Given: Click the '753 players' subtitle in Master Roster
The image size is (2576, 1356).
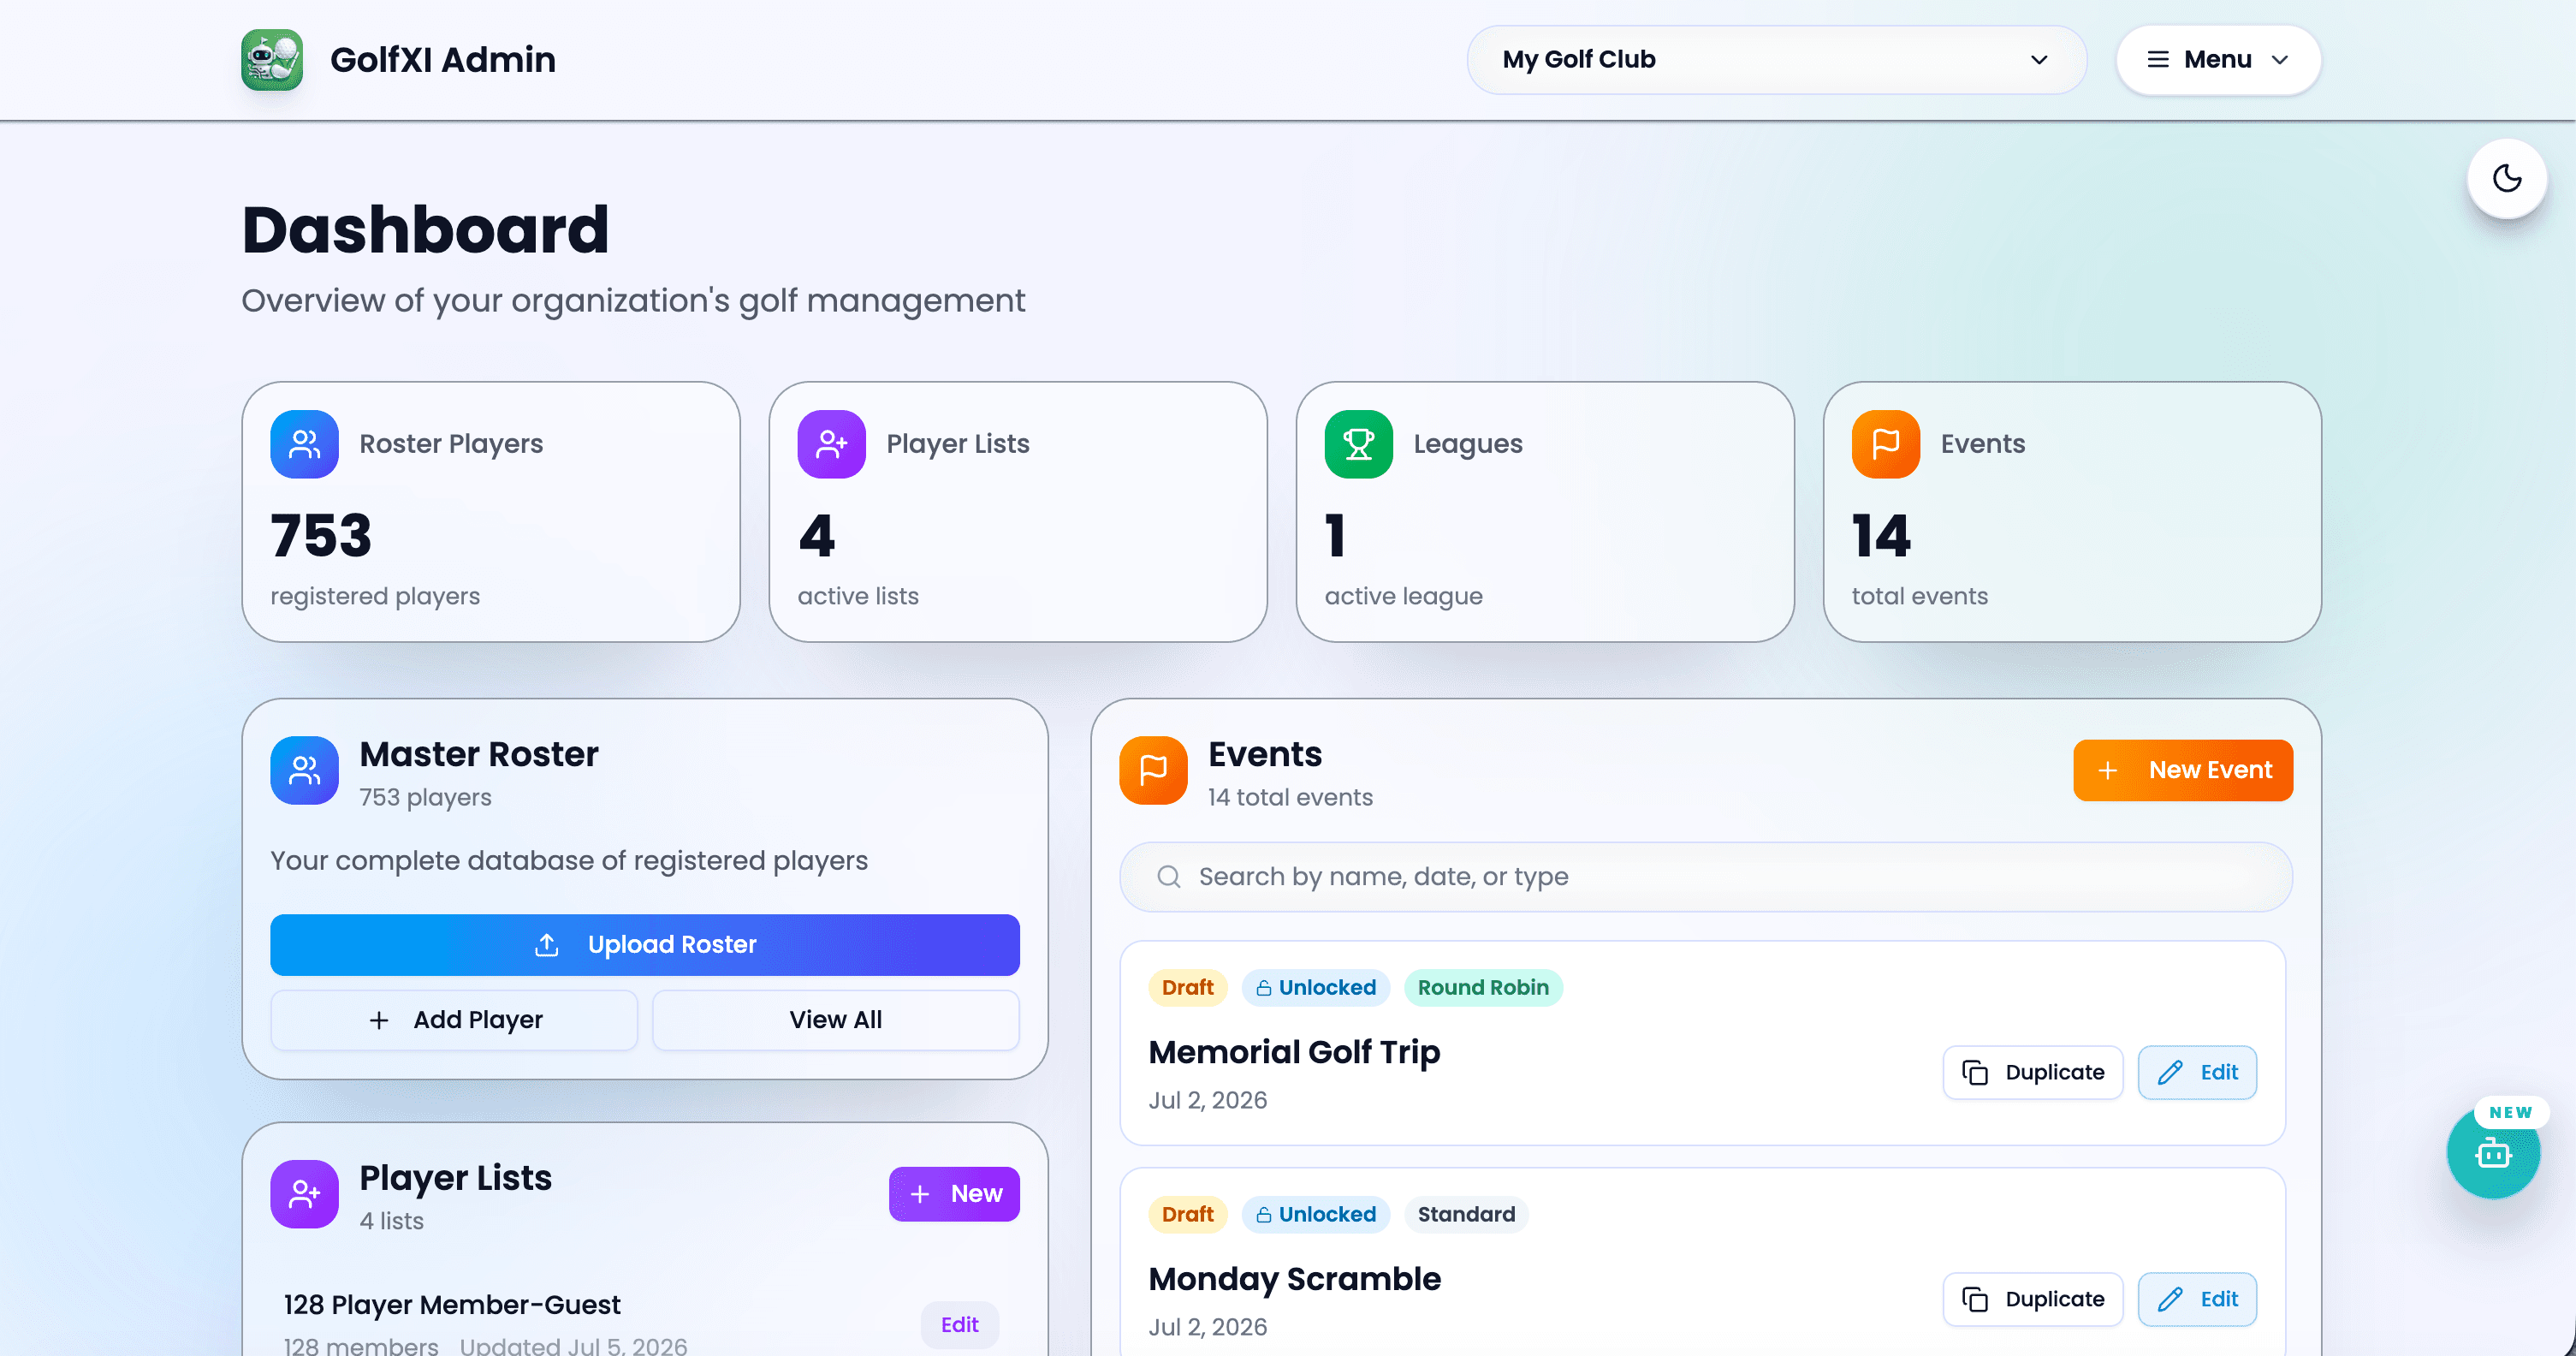Looking at the screenshot, I should (x=425, y=798).
